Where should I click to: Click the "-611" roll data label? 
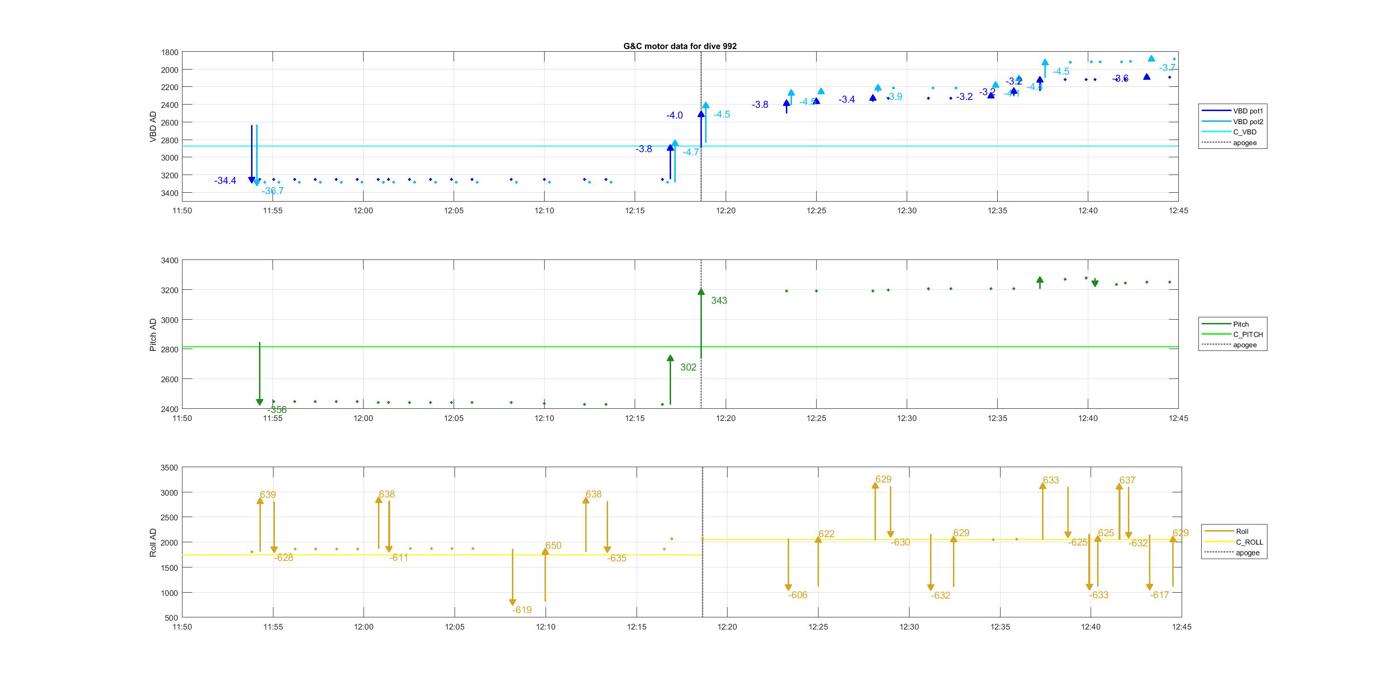[399, 558]
